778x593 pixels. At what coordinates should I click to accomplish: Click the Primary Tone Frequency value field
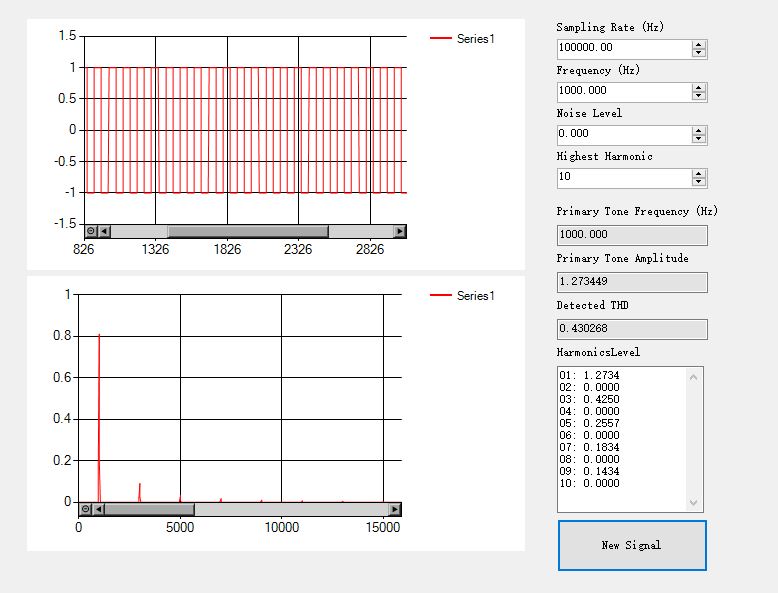coord(632,235)
